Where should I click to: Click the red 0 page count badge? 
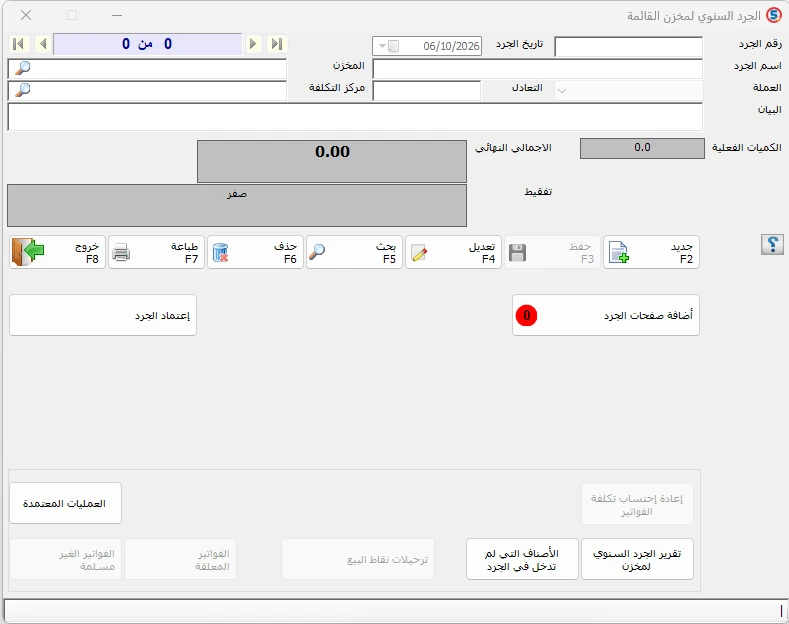tap(526, 316)
